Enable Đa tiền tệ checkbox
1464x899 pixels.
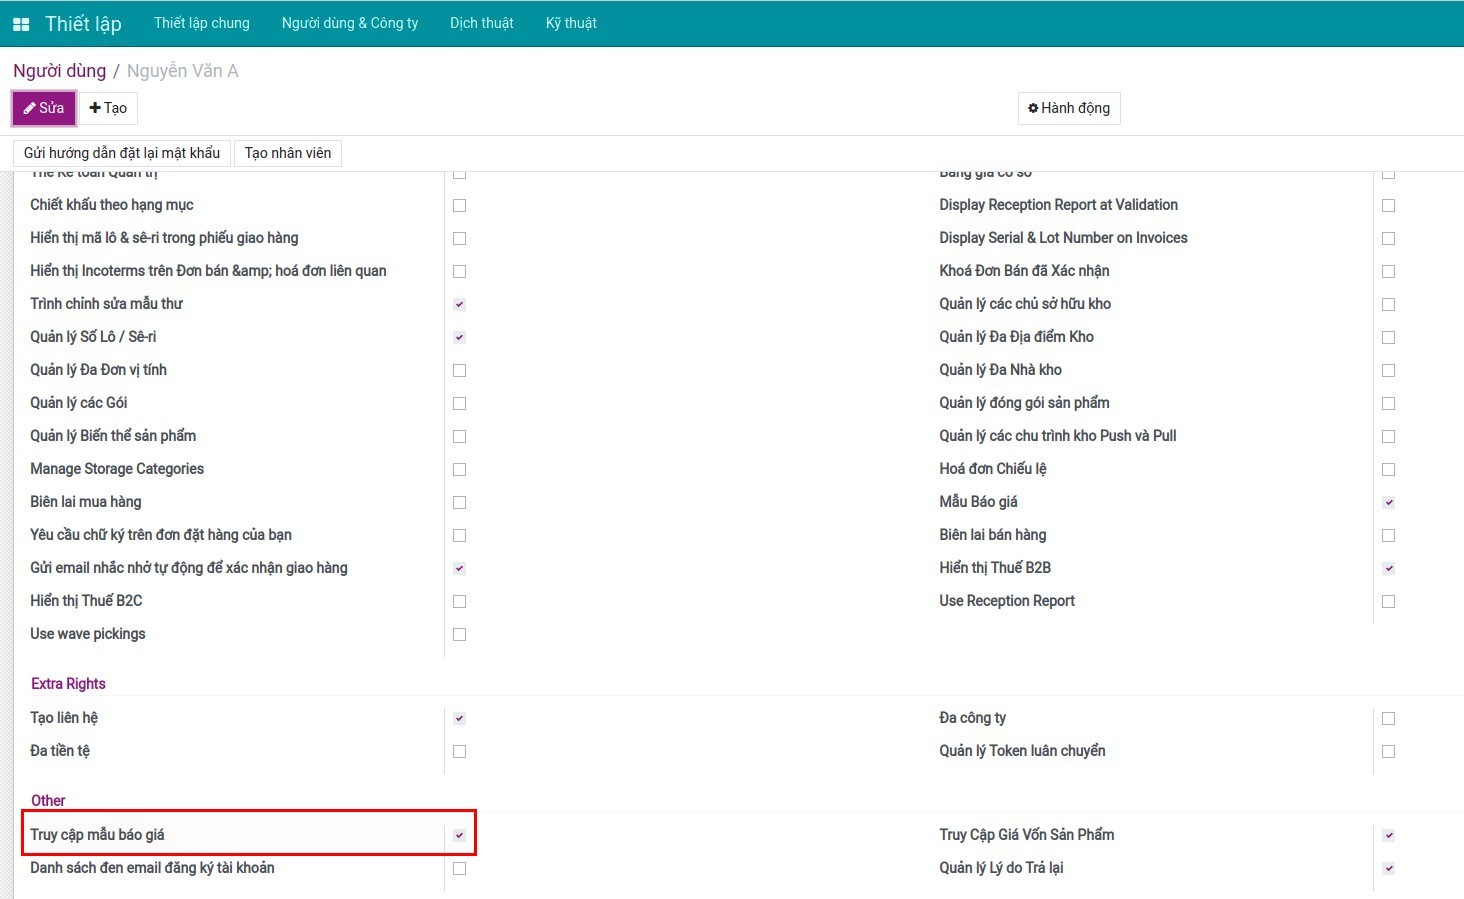coord(459,751)
